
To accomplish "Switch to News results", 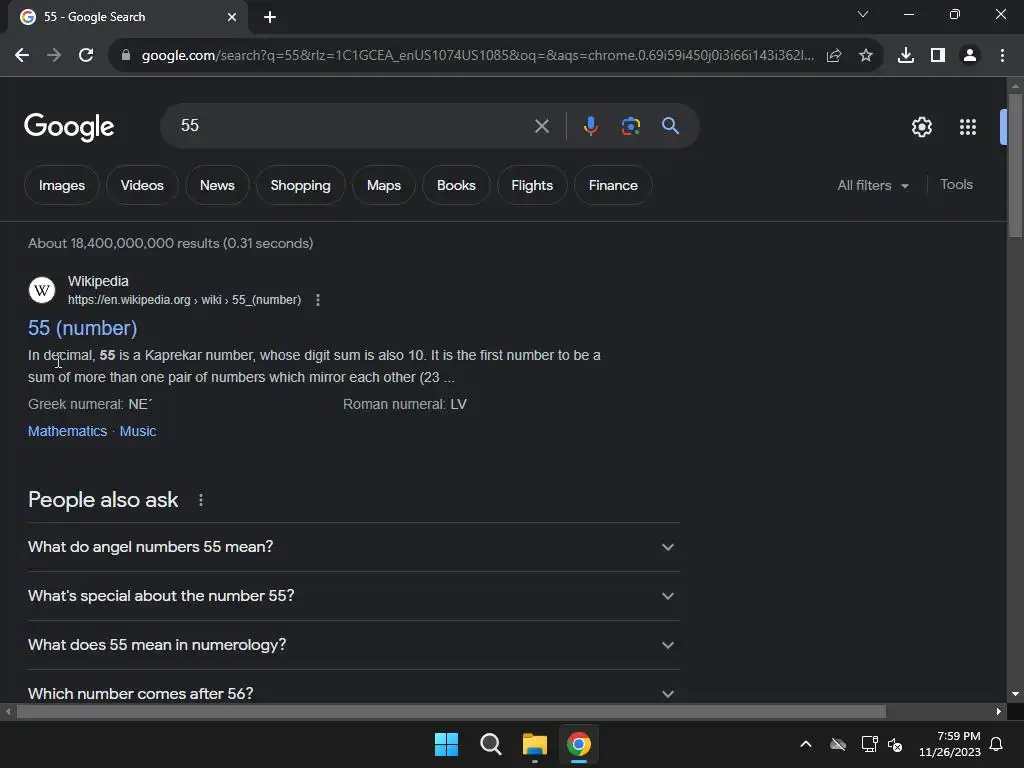I will click(x=217, y=185).
